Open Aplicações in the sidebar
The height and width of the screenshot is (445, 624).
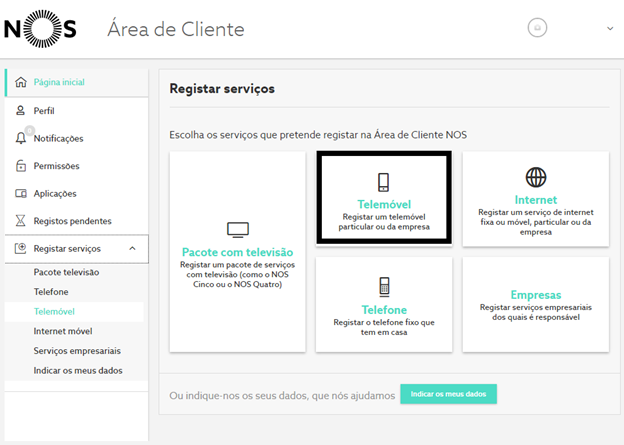[55, 193]
